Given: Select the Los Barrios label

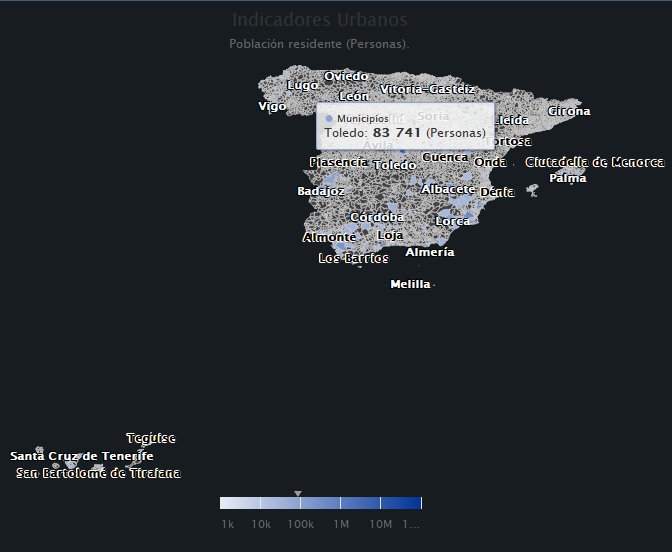Looking at the screenshot, I should (354, 258).
